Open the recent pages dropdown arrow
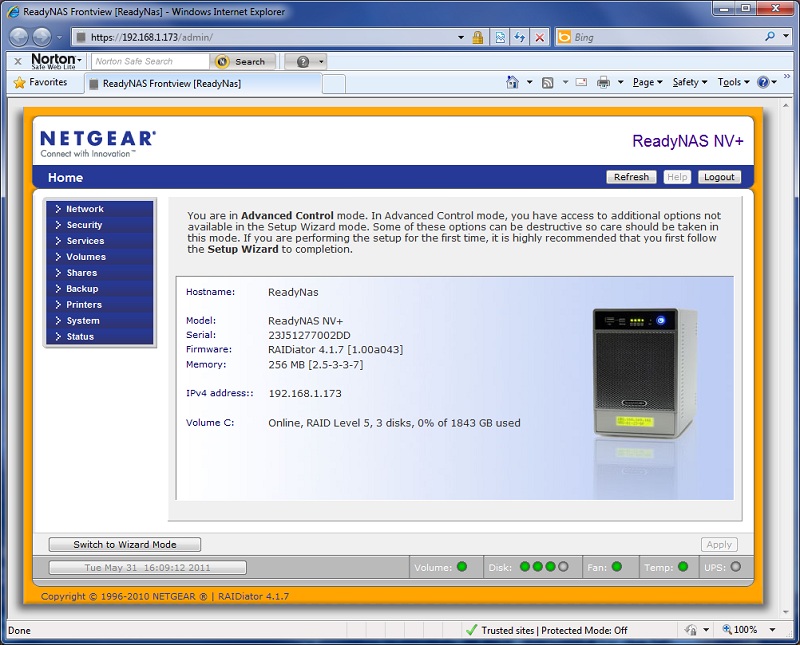This screenshot has width=800, height=645. (x=59, y=37)
